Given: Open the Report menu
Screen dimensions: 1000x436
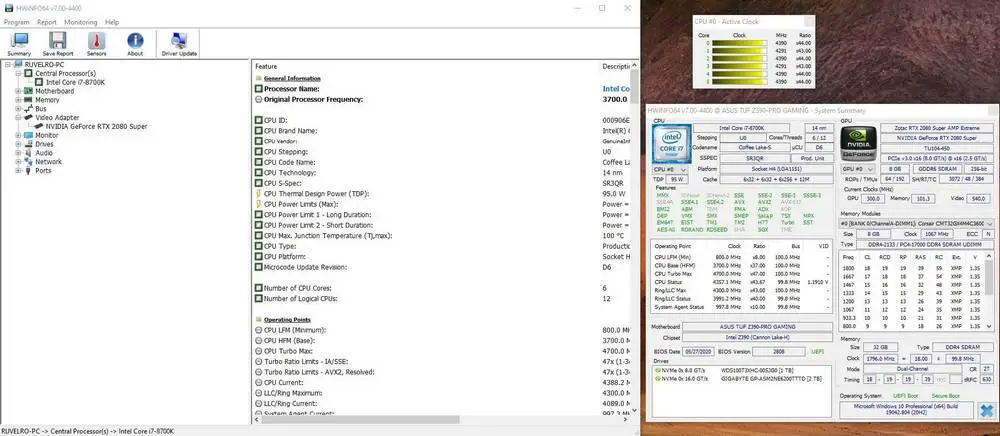Looking at the screenshot, I should 47,22.
